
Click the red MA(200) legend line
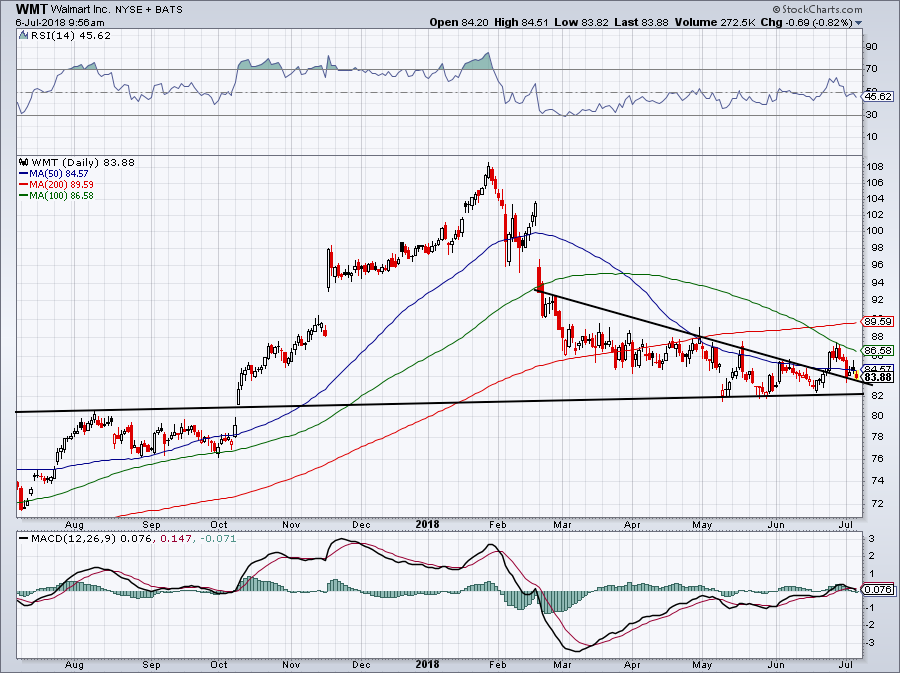coord(24,184)
